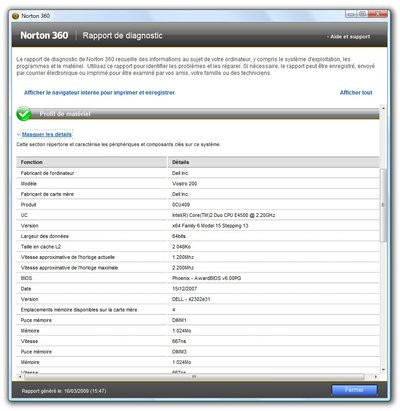Click the horizontal scroll left arrow
400x411 pixels.
pyautogui.click(x=20, y=377)
